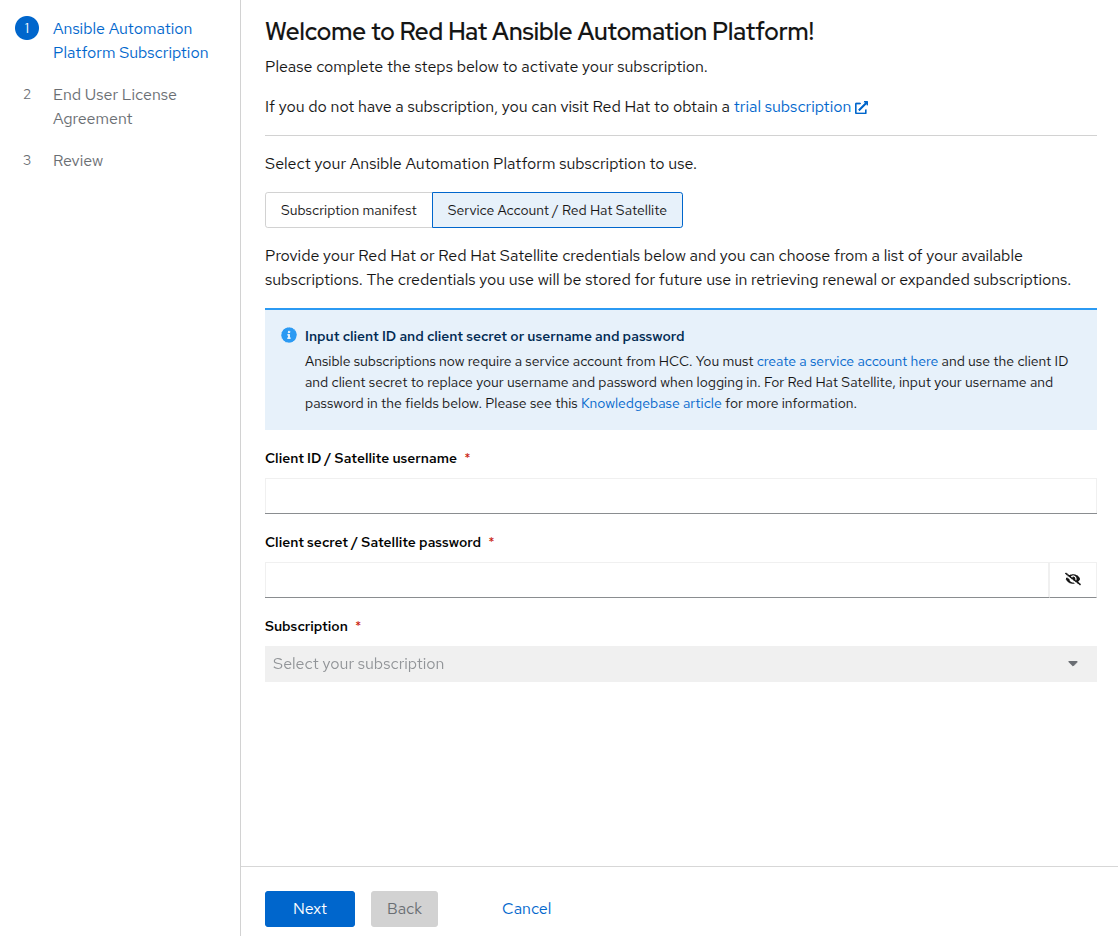
Task: Click the info icon in the blue alert
Action: click(x=289, y=336)
